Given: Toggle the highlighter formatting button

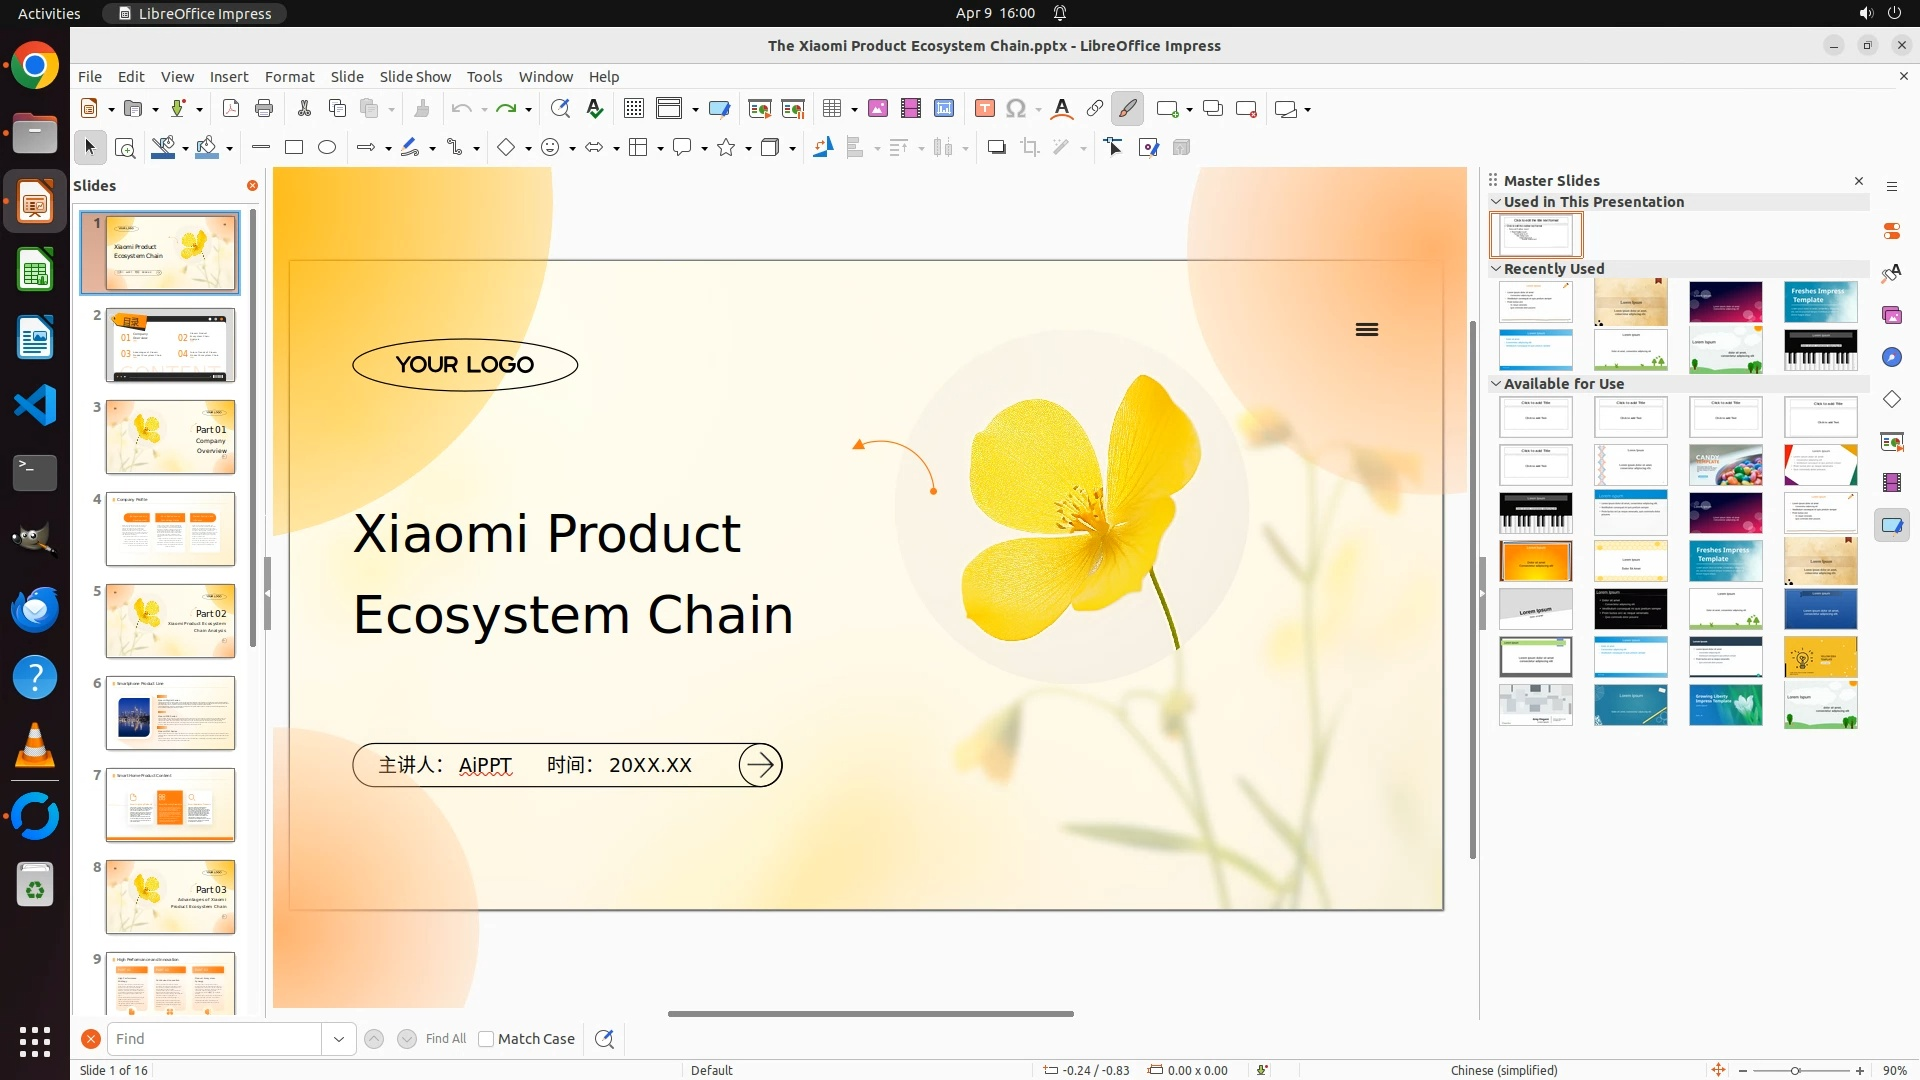Looking at the screenshot, I should click(x=1128, y=109).
